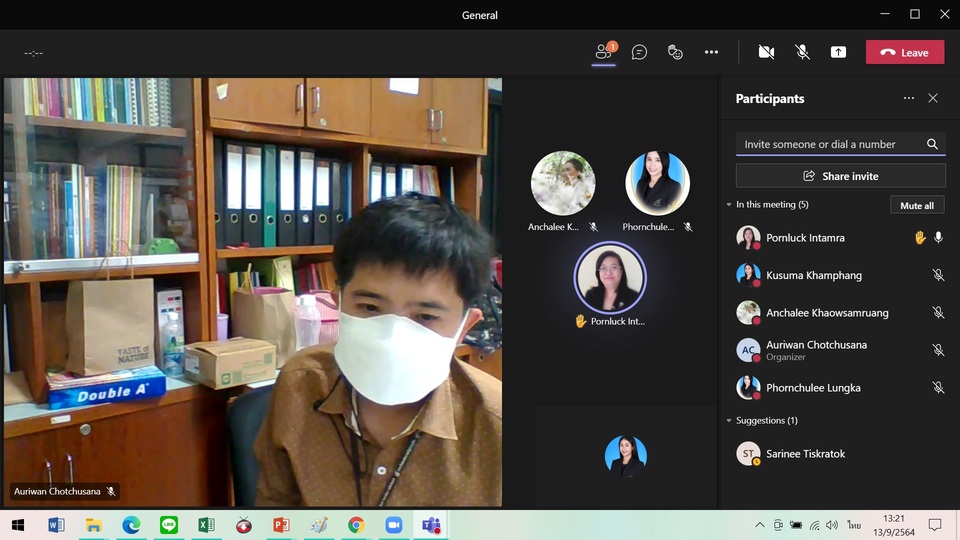Image resolution: width=960 pixels, height=540 pixels.
Task: Click Anchalee Khaowsamruang's muted microphone icon
Action: (x=938, y=312)
